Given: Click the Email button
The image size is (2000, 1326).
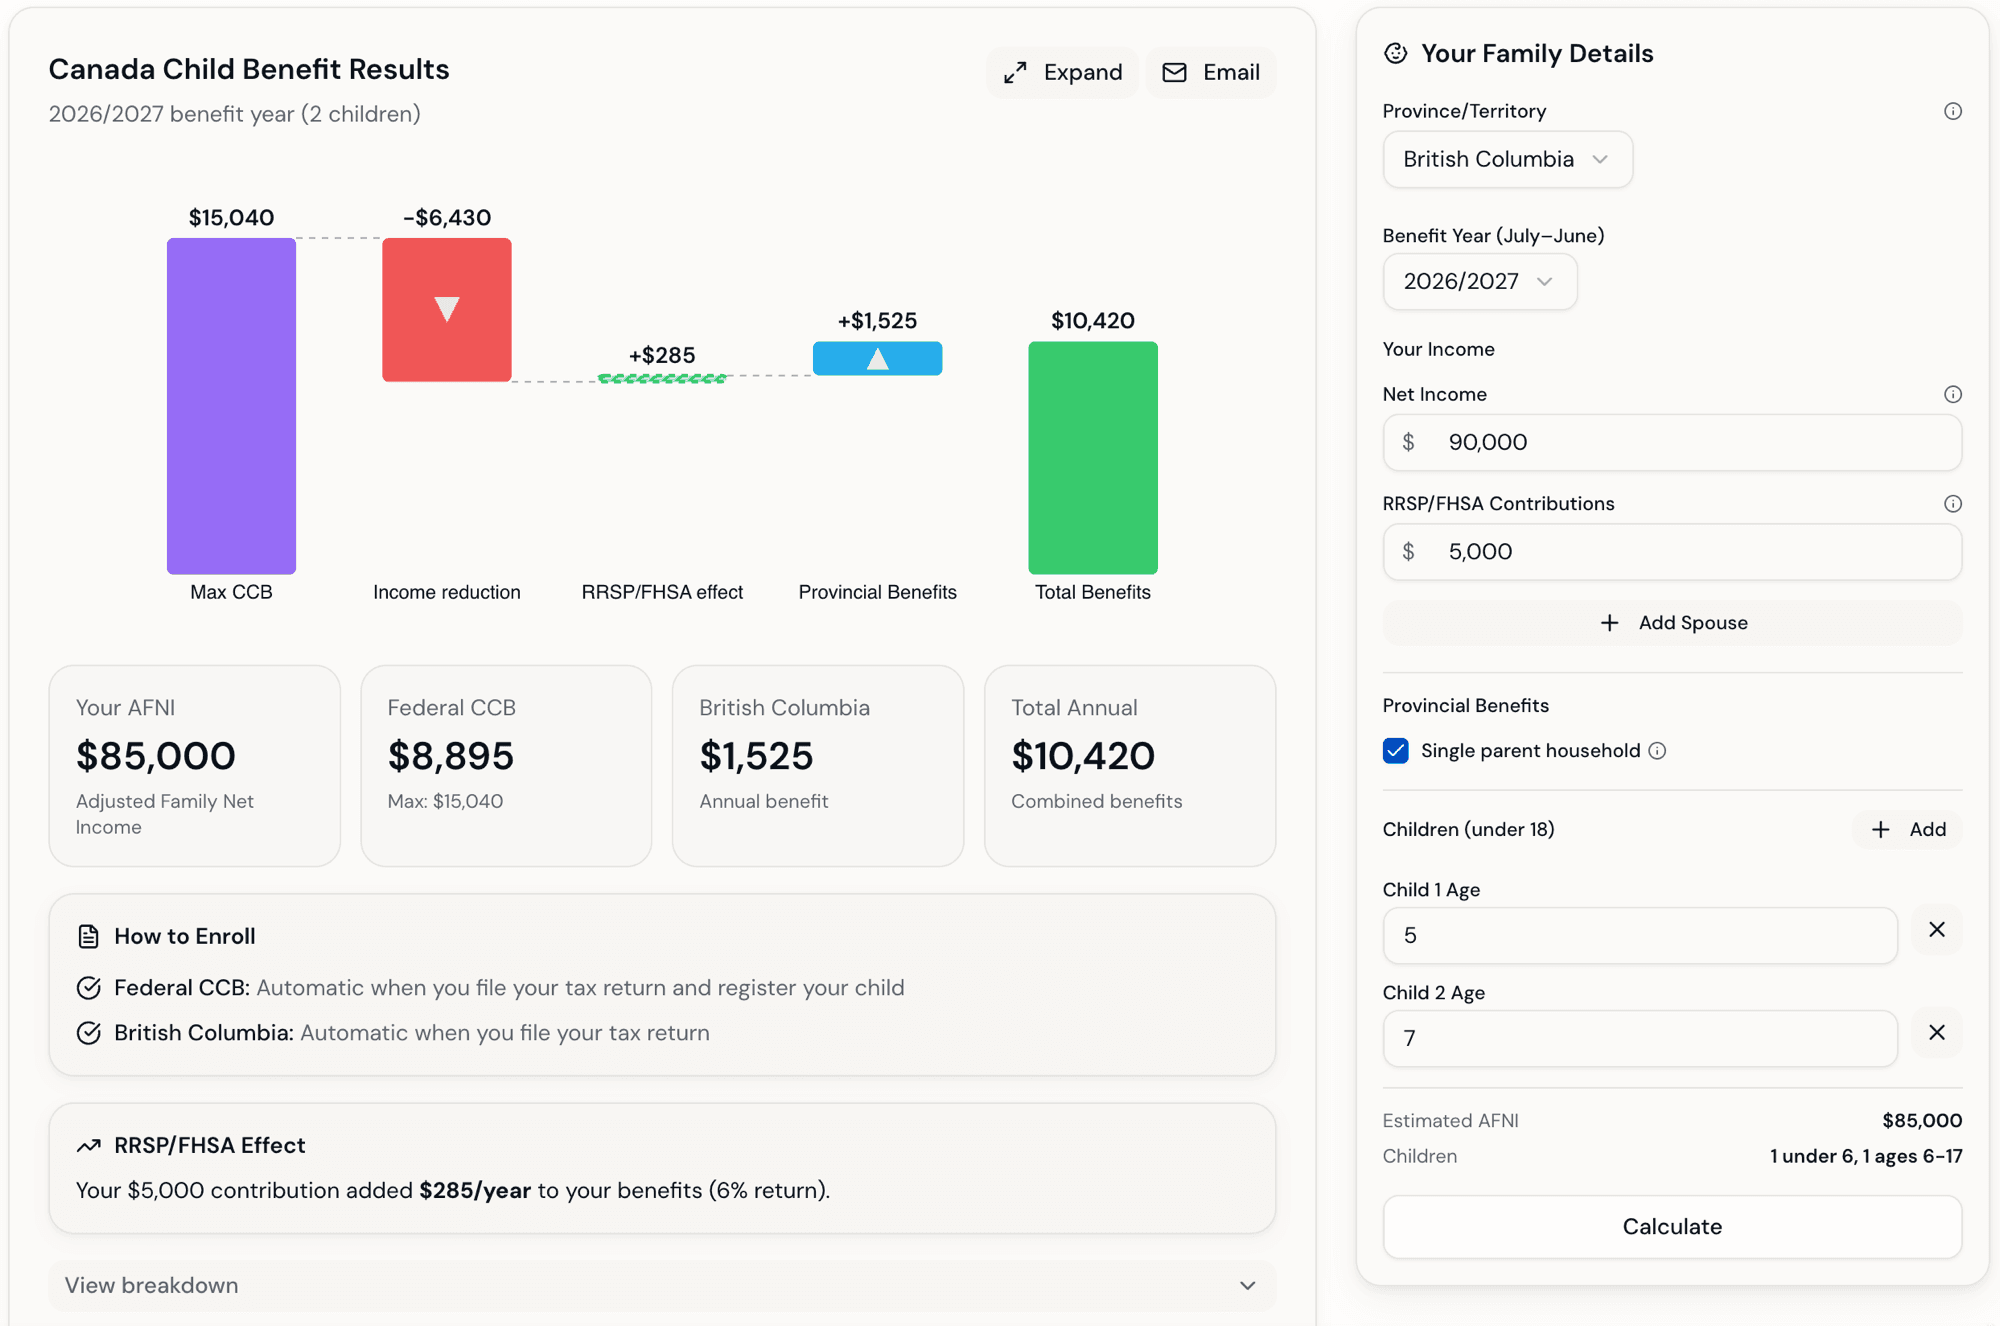Looking at the screenshot, I should coord(1210,72).
